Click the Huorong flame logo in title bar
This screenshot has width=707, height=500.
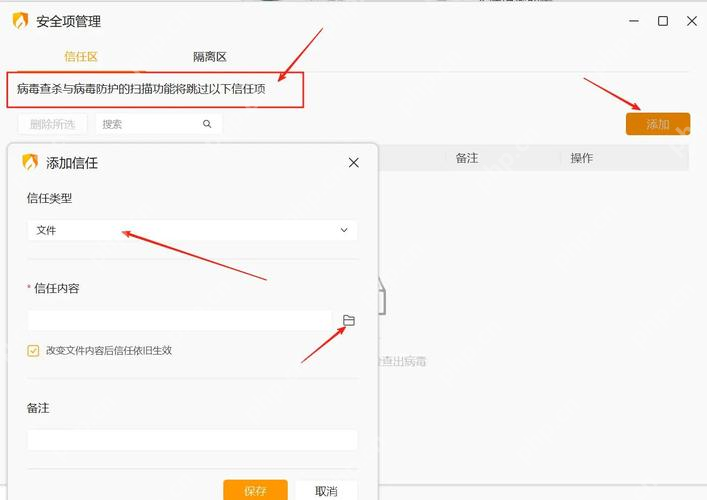tap(20, 21)
